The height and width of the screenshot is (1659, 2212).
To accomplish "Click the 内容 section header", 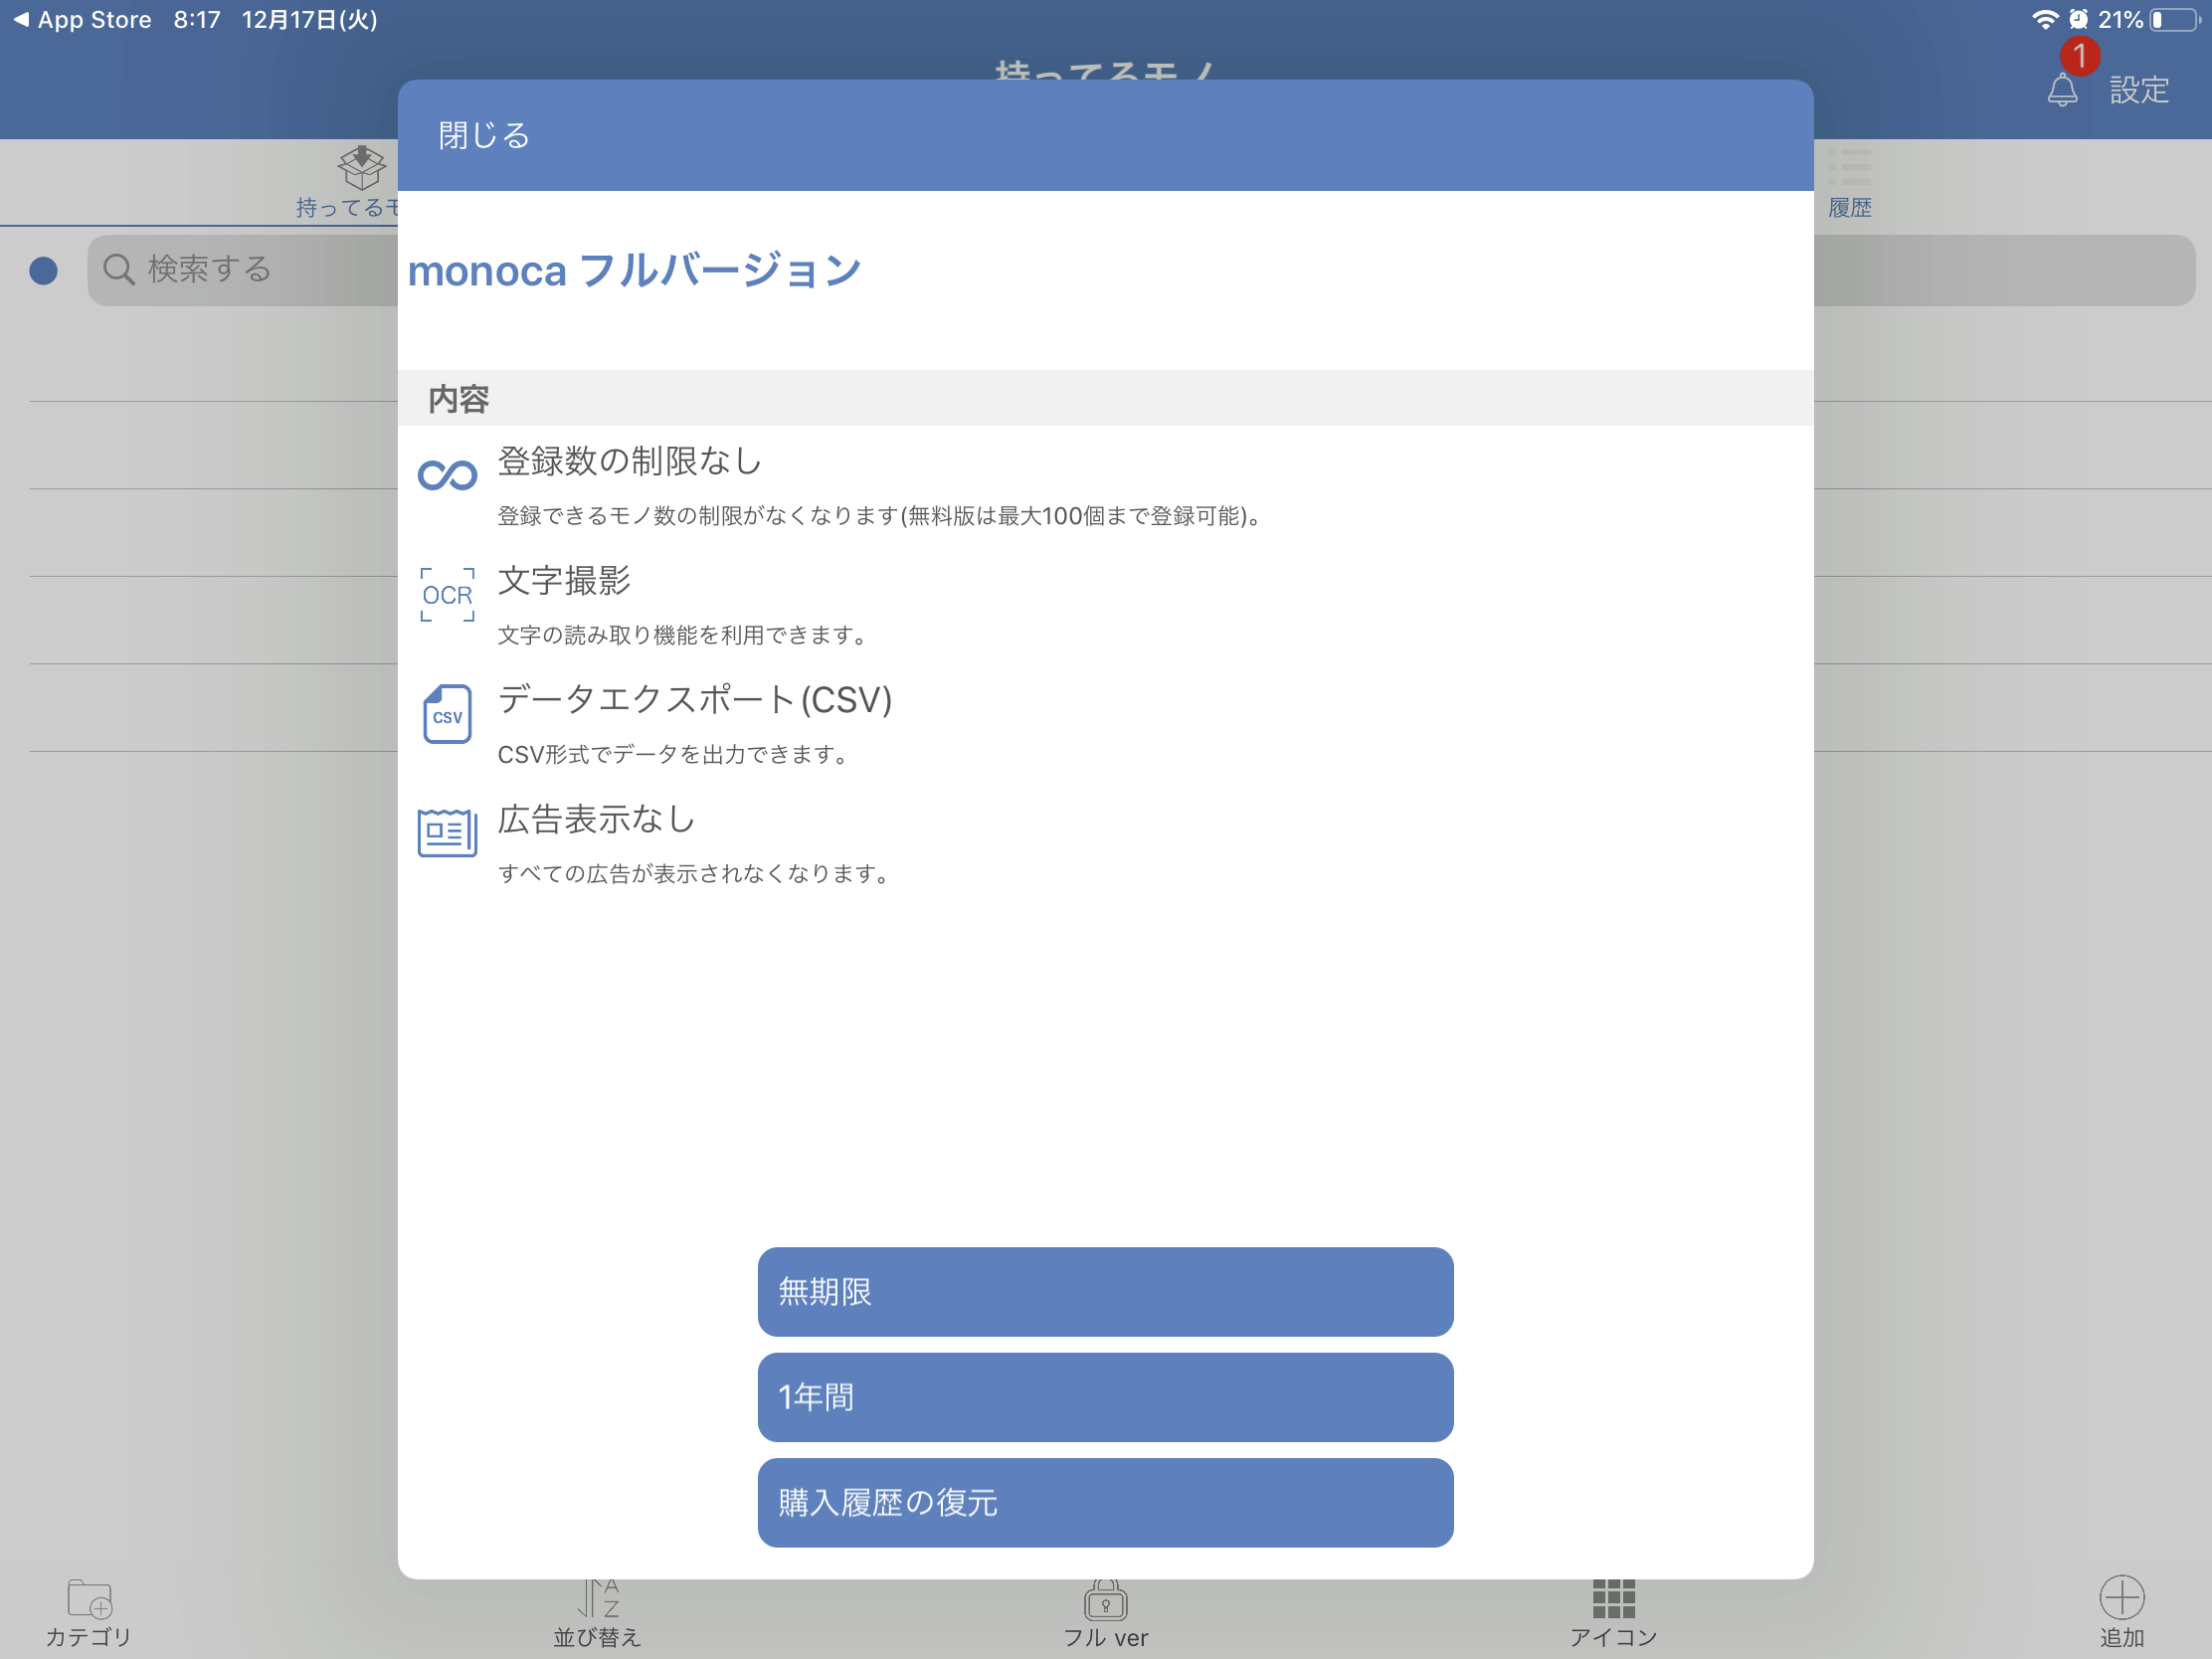I will click(x=458, y=399).
